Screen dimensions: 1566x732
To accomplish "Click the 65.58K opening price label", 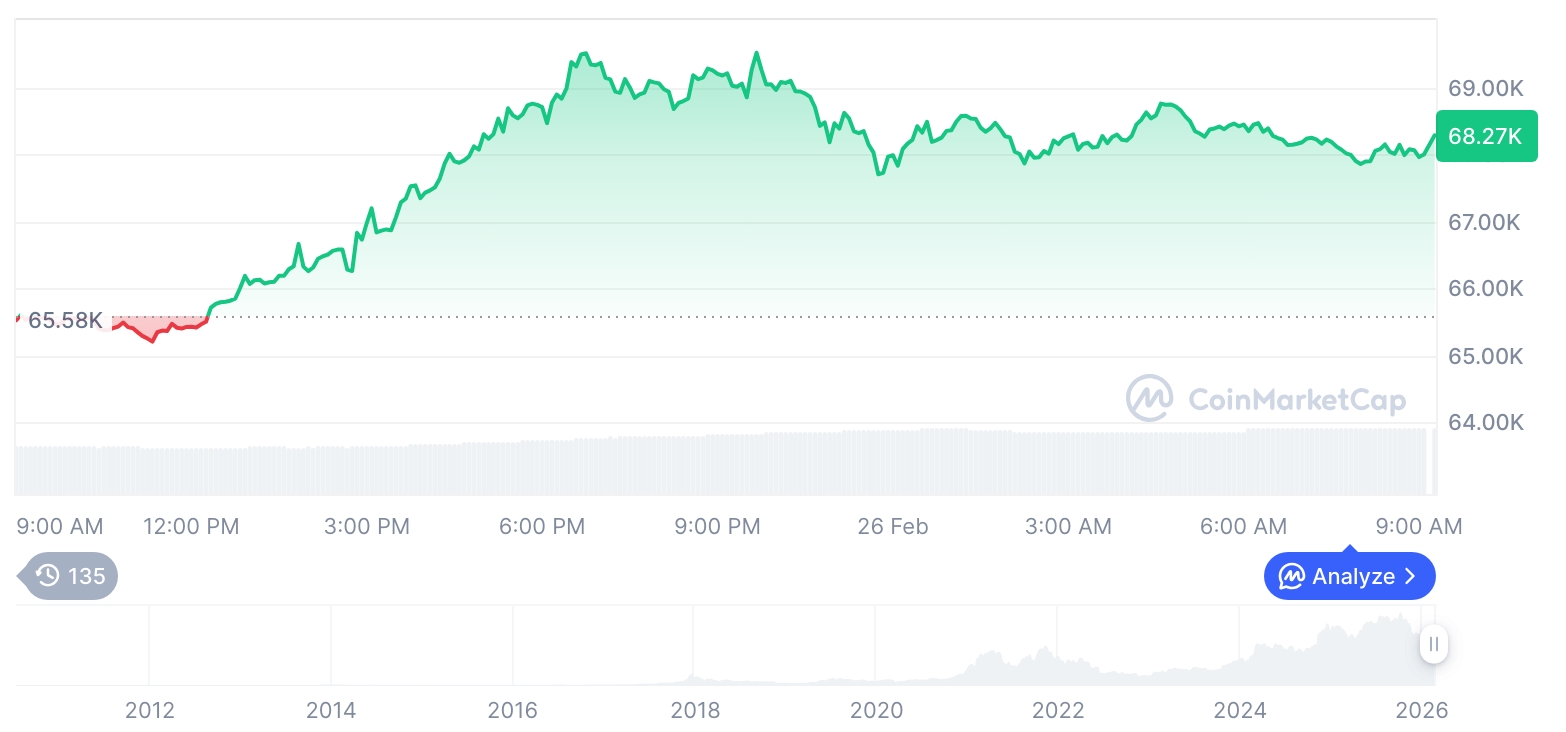I will tap(65, 321).
